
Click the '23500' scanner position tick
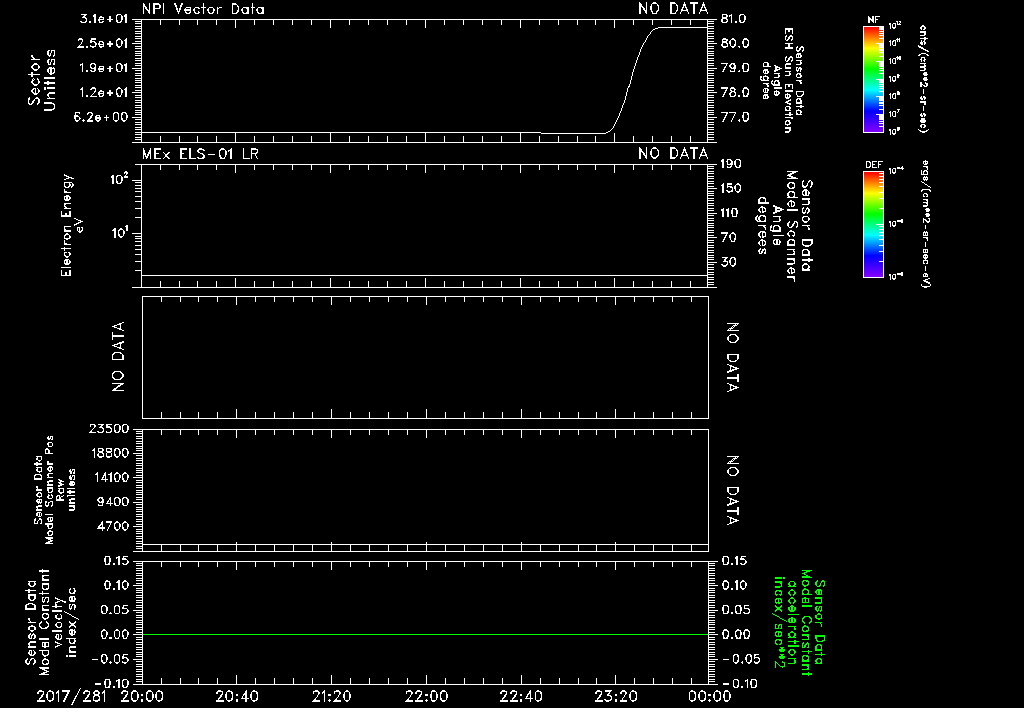click(x=110, y=429)
